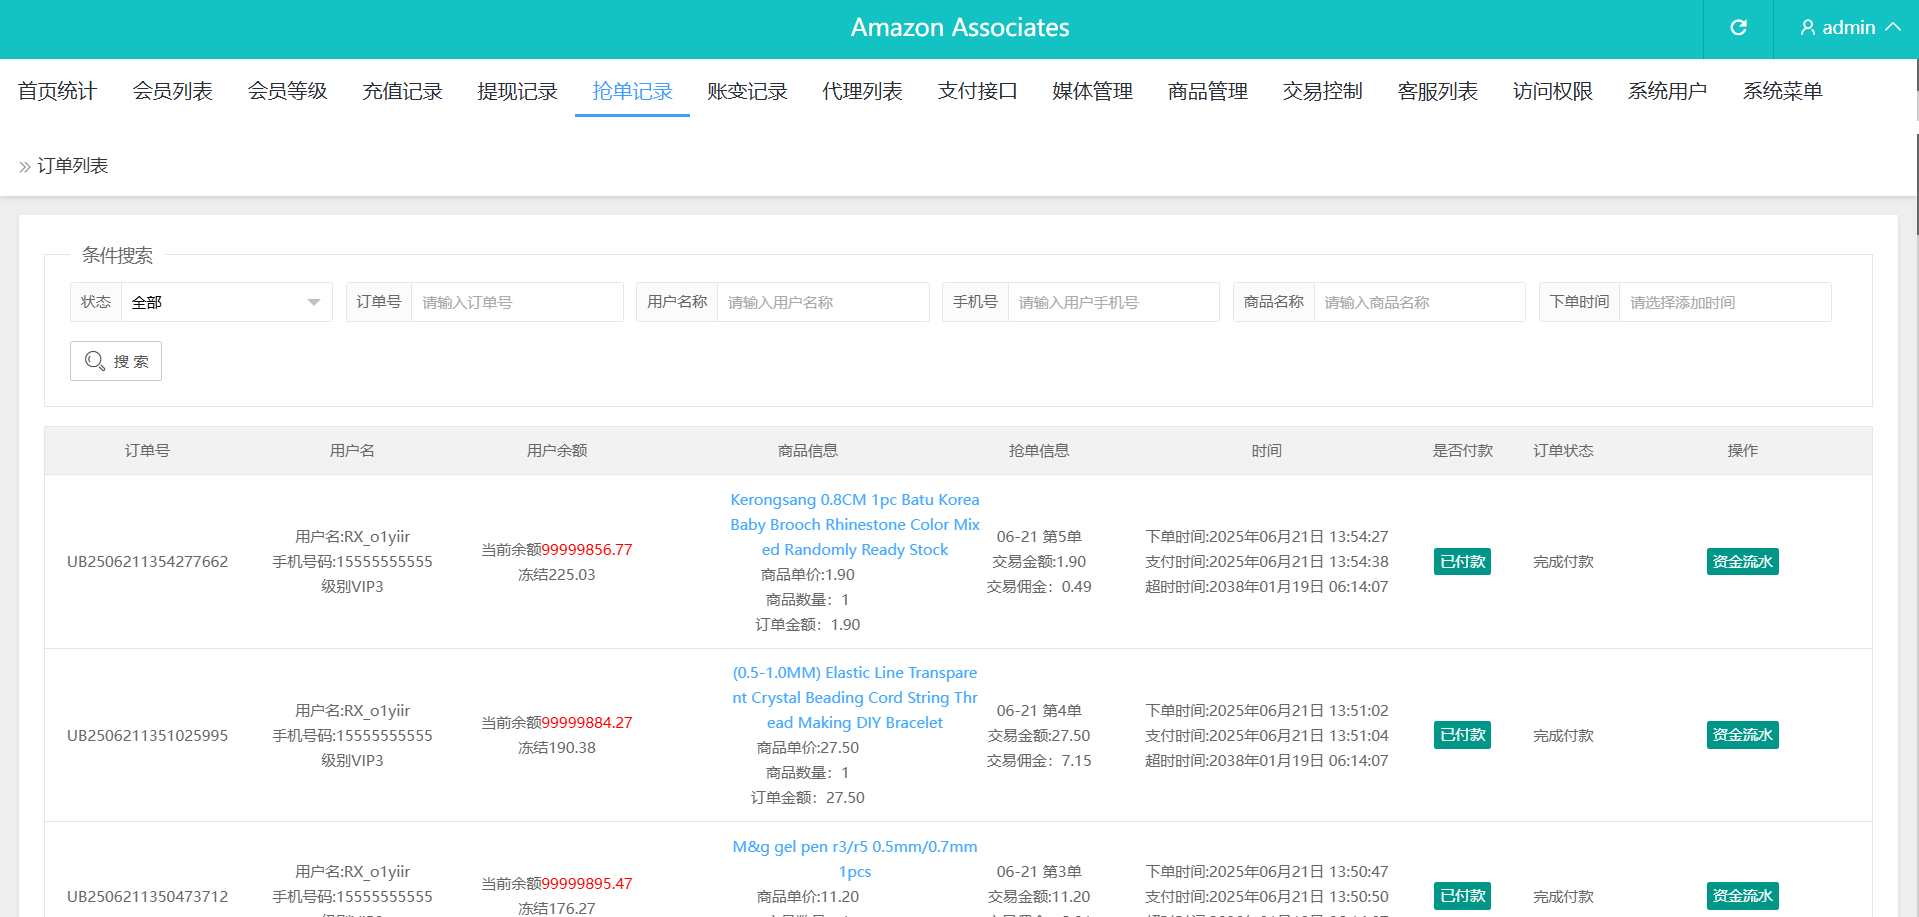Click order number UB2506211354277662
This screenshot has width=1919, height=917.
(x=147, y=562)
